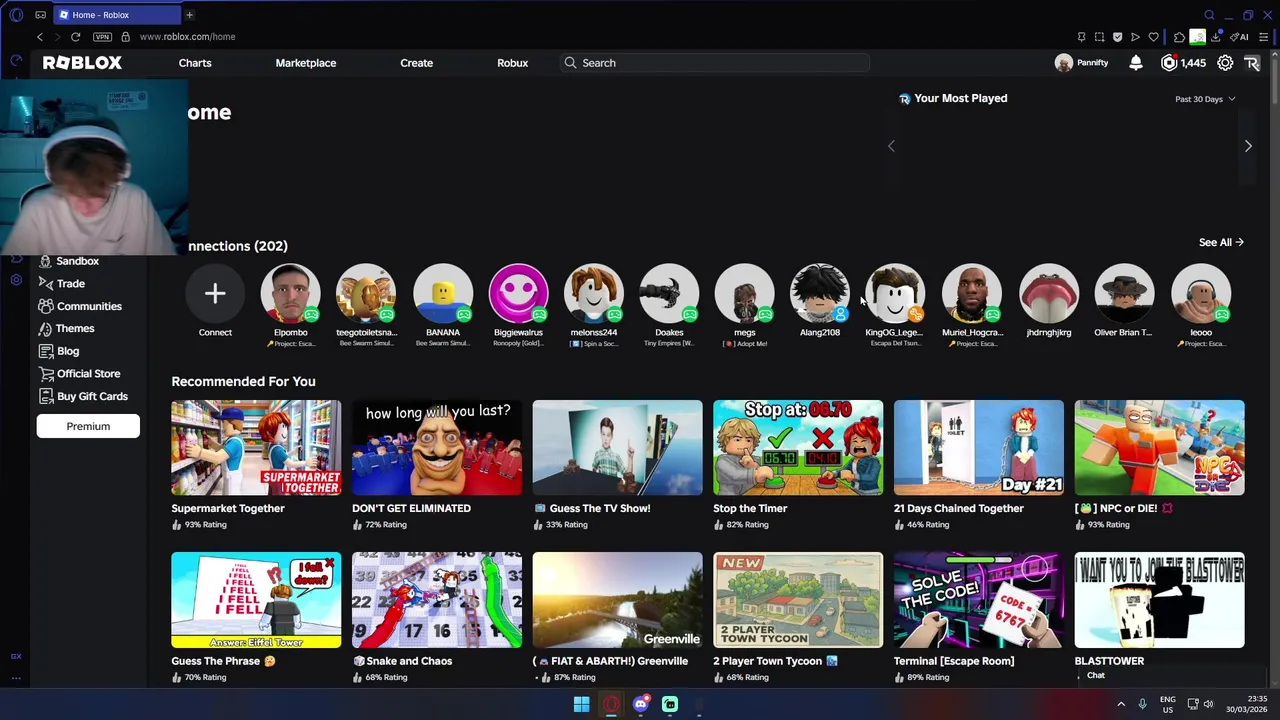Open the Create tab
The width and height of the screenshot is (1280, 720).
(x=417, y=63)
